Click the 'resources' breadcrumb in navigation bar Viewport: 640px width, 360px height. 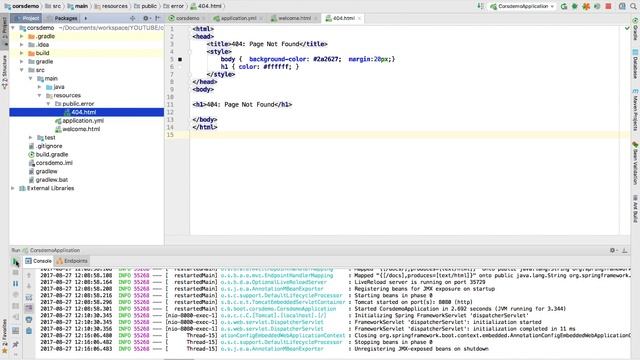point(111,6)
